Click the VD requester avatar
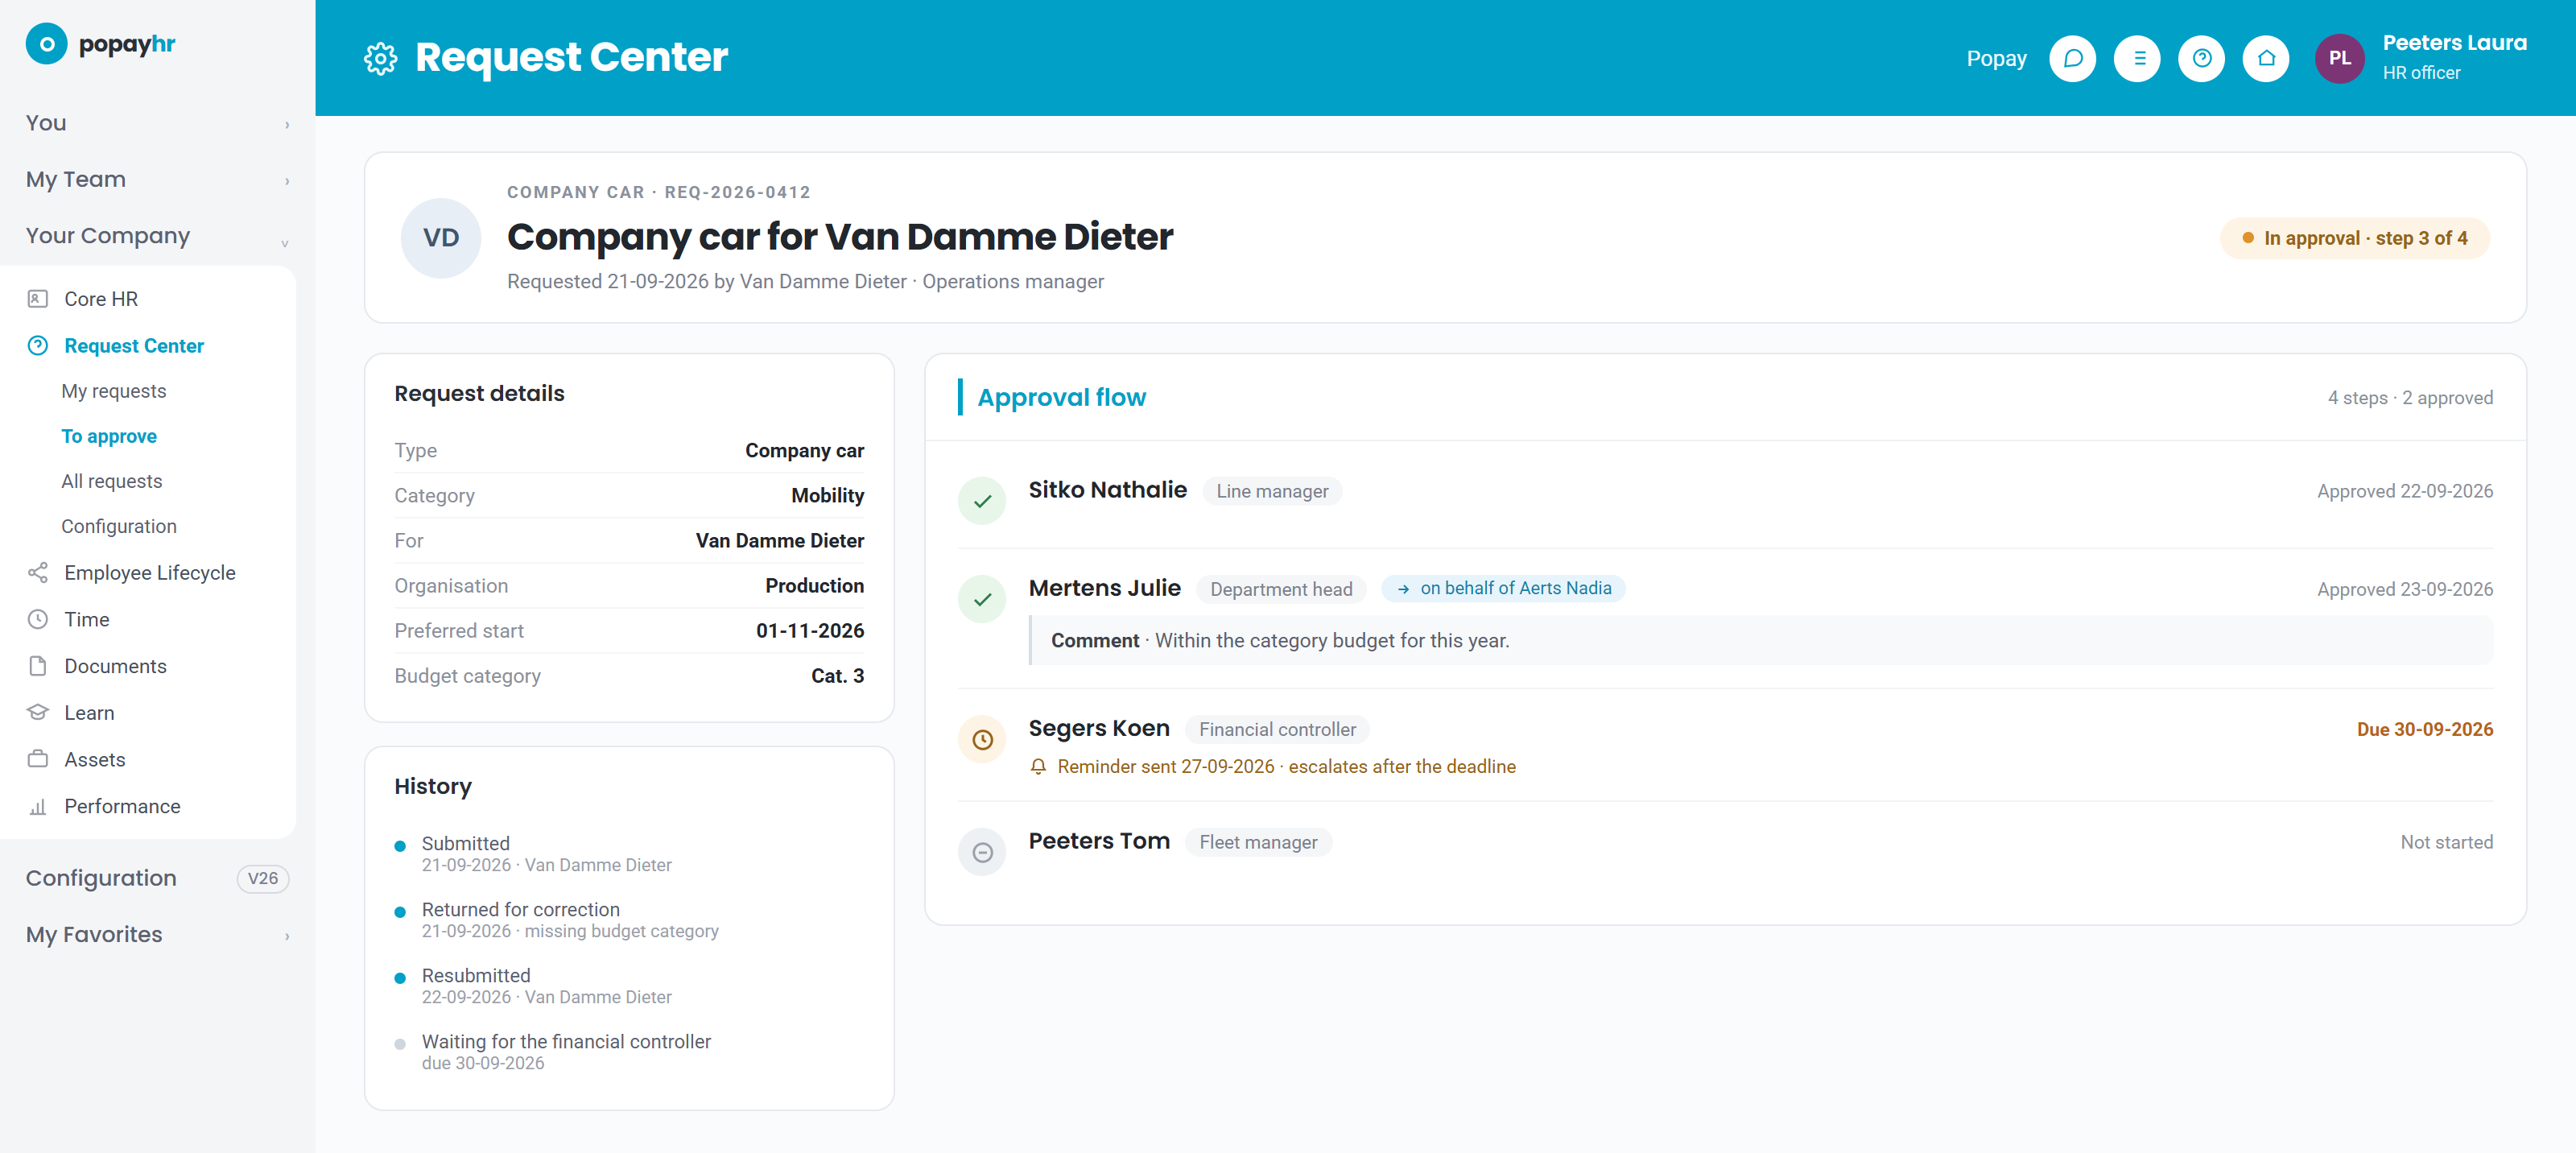The width and height of the screenshot is (2576, 1153). pos(441,237)
